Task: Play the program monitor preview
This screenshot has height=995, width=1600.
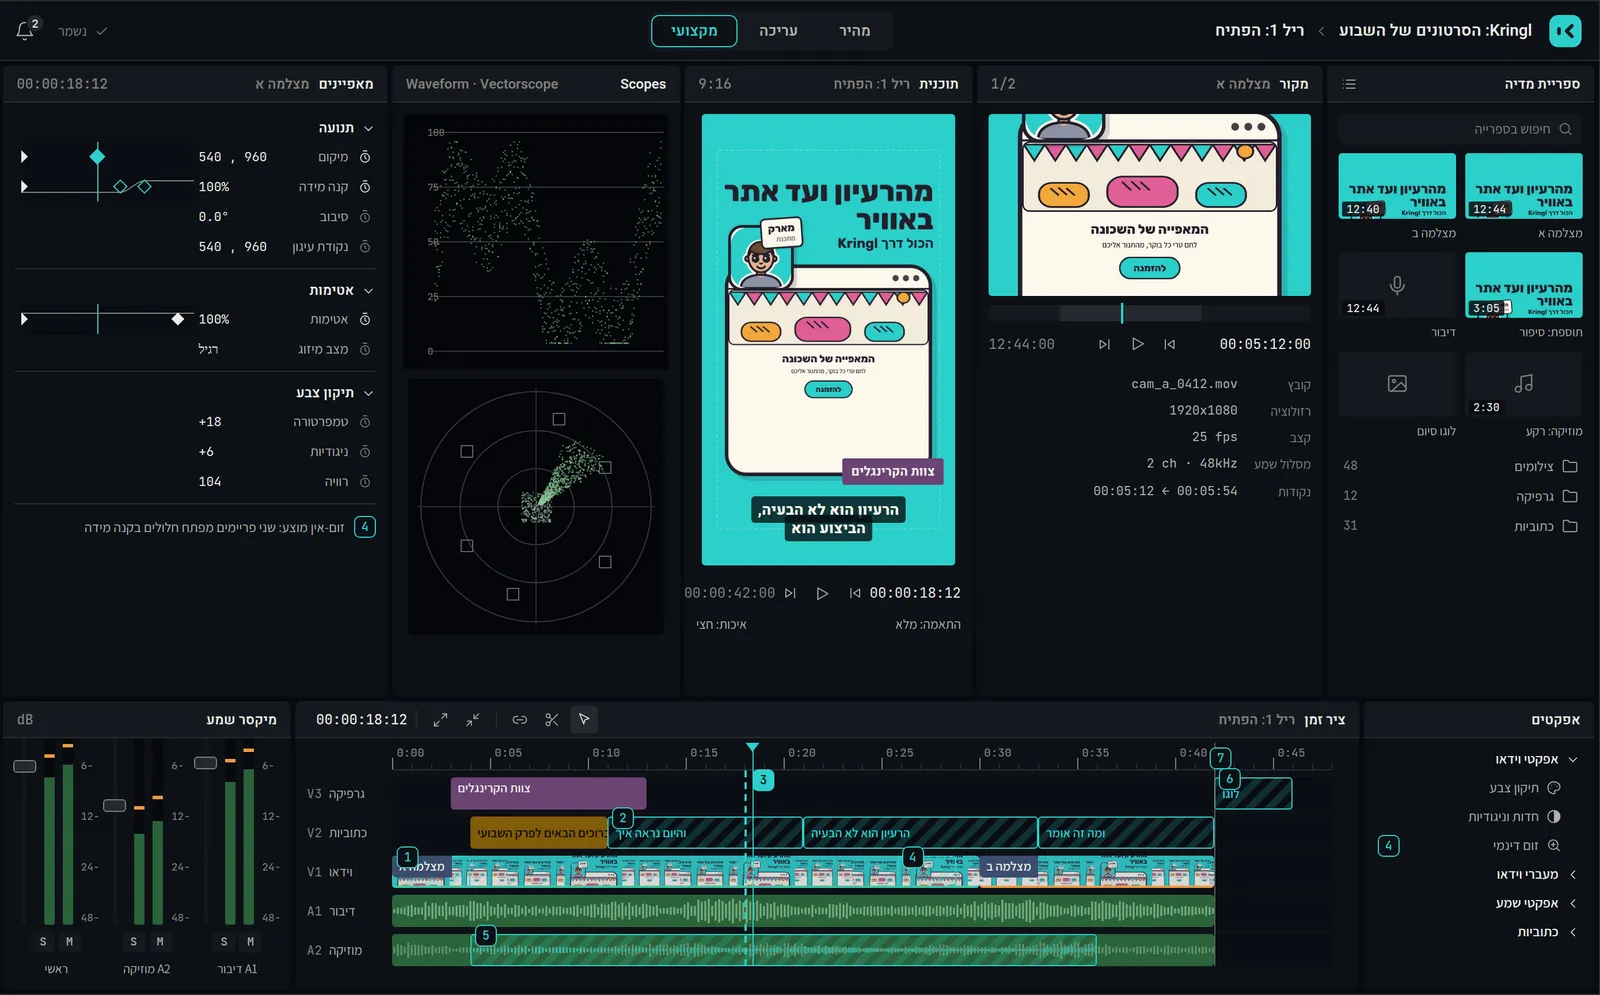Action: tap(822, 593)
